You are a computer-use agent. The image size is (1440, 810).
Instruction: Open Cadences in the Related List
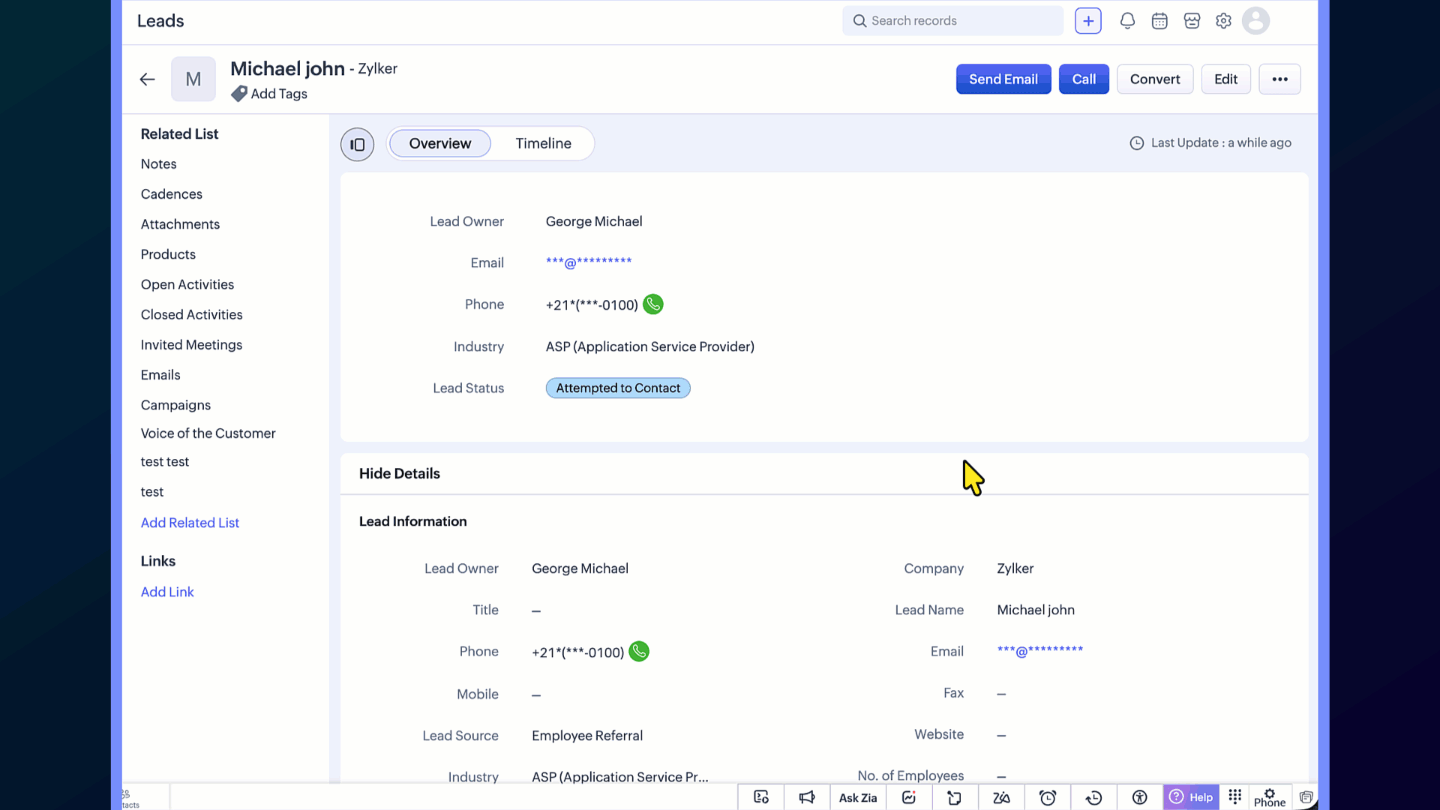tap(171, 194)
